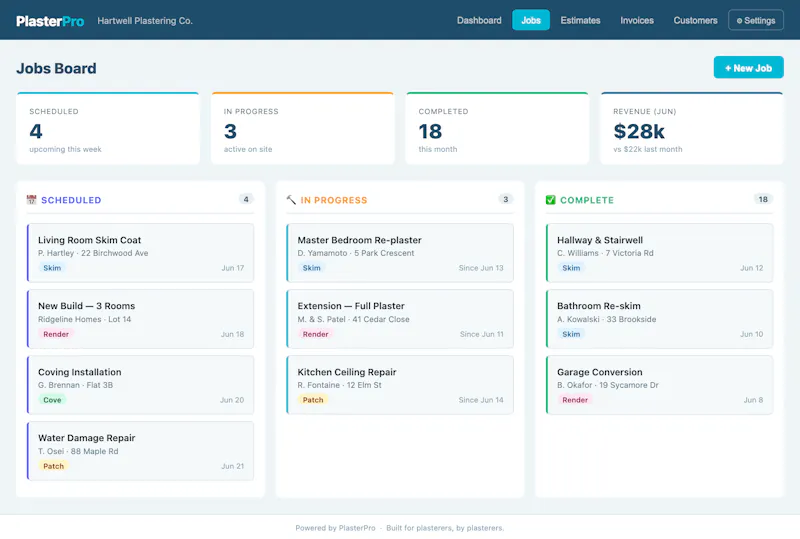Click the Cove tag on Coving Installation
800x539 pixels.
click(x=52, y=400)
